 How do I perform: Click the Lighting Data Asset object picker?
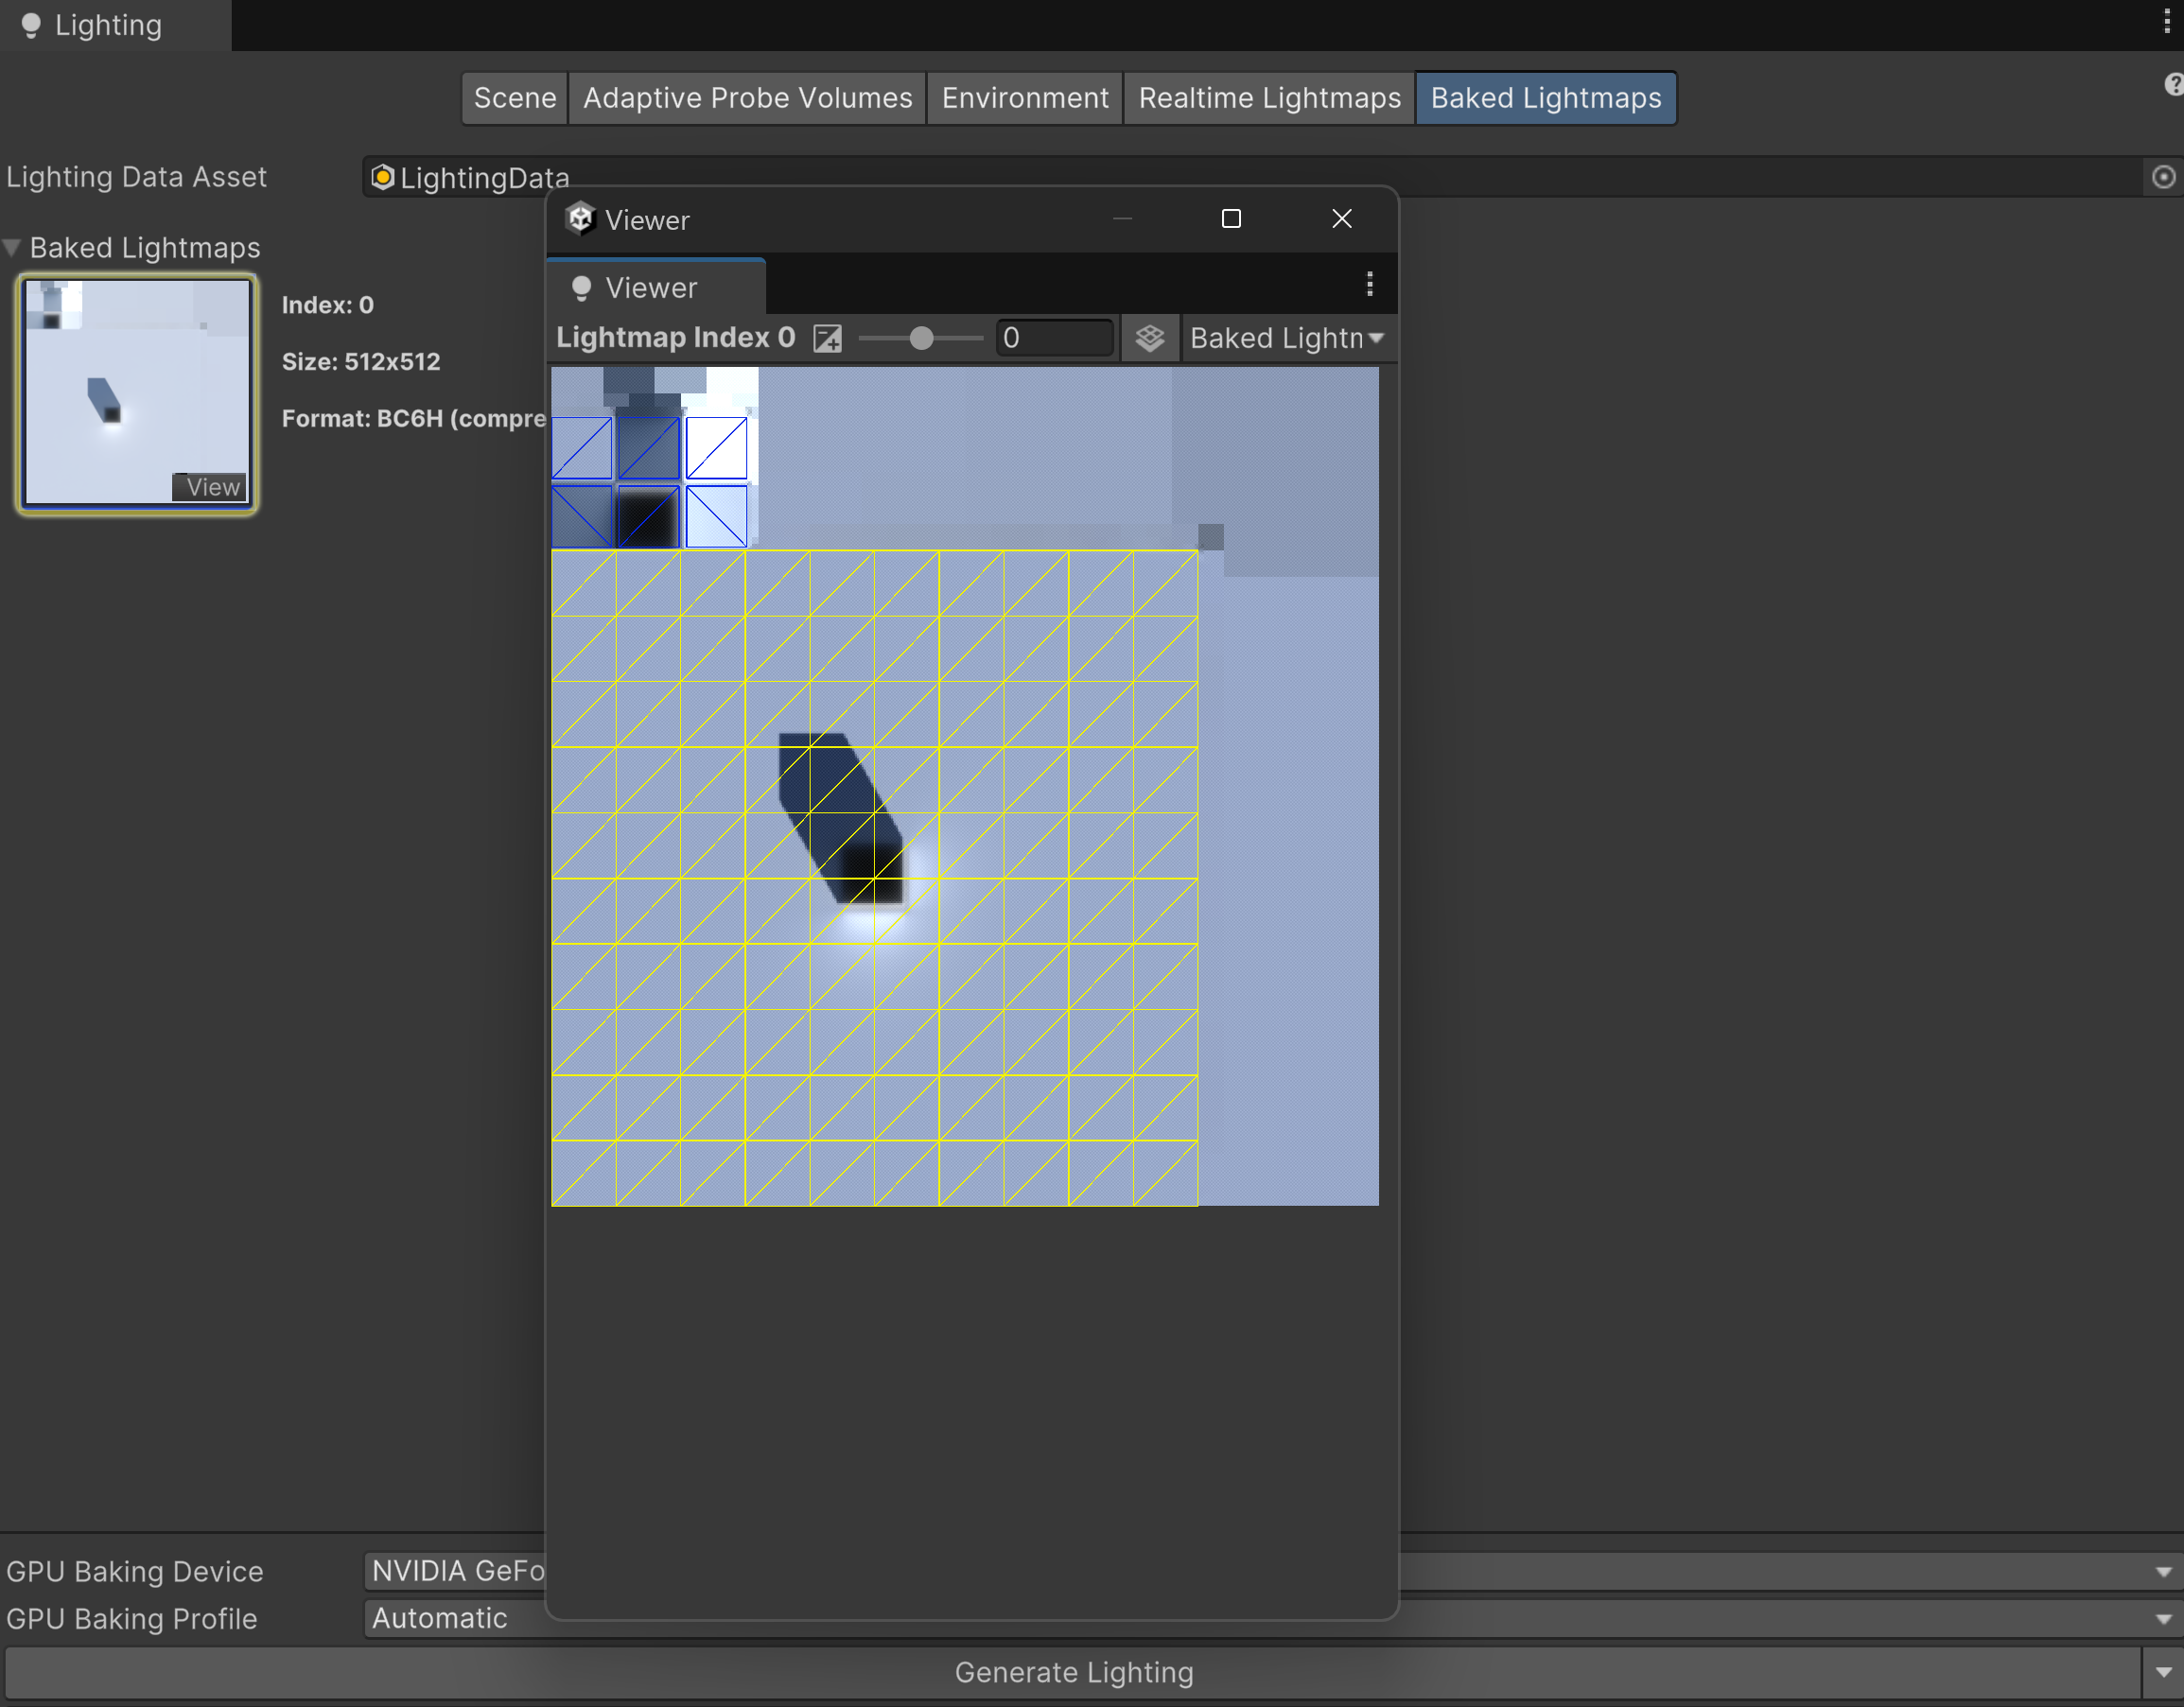pyautogui.click(x=2163, y=177)
